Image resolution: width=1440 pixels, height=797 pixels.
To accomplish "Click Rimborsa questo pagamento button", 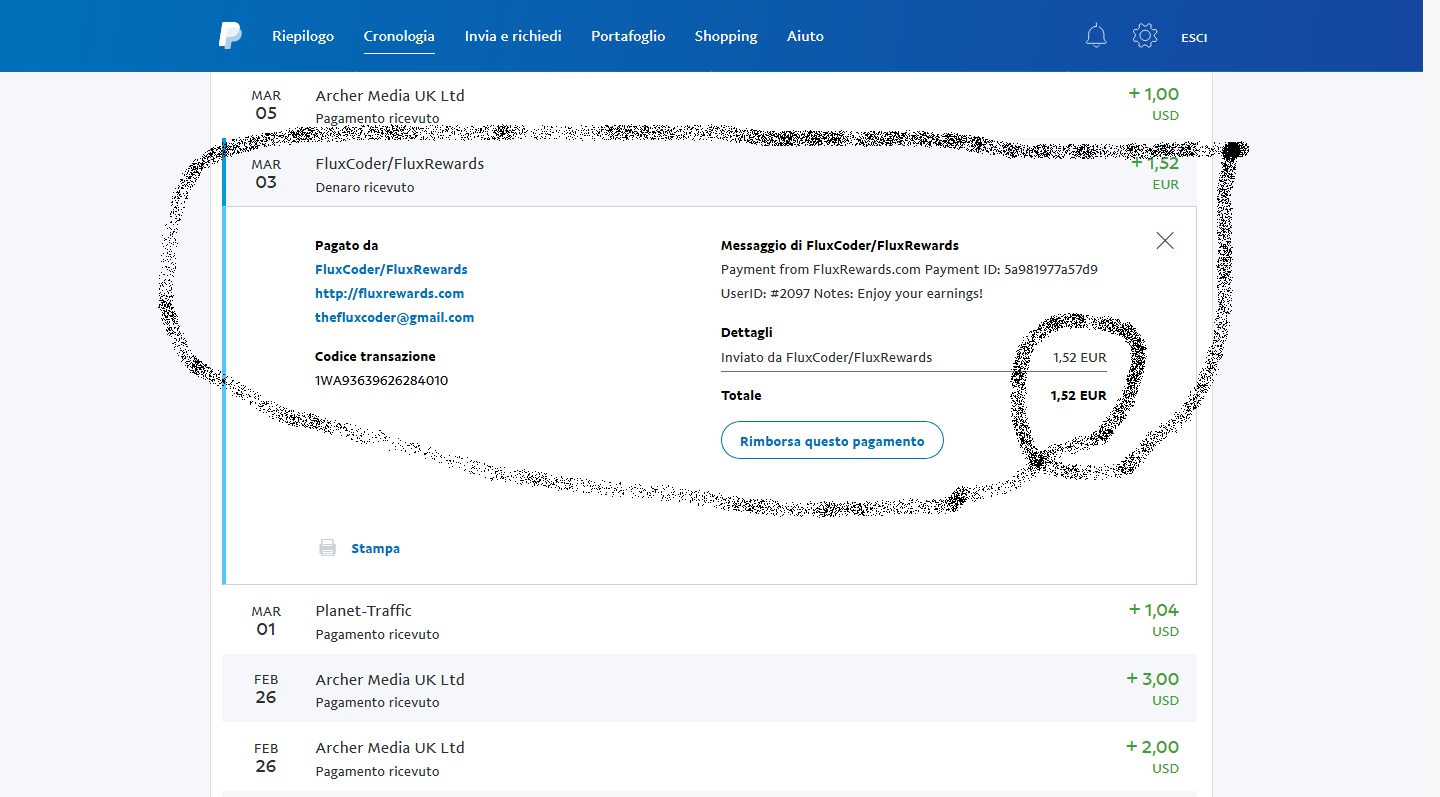I will [x=832, y=440].
